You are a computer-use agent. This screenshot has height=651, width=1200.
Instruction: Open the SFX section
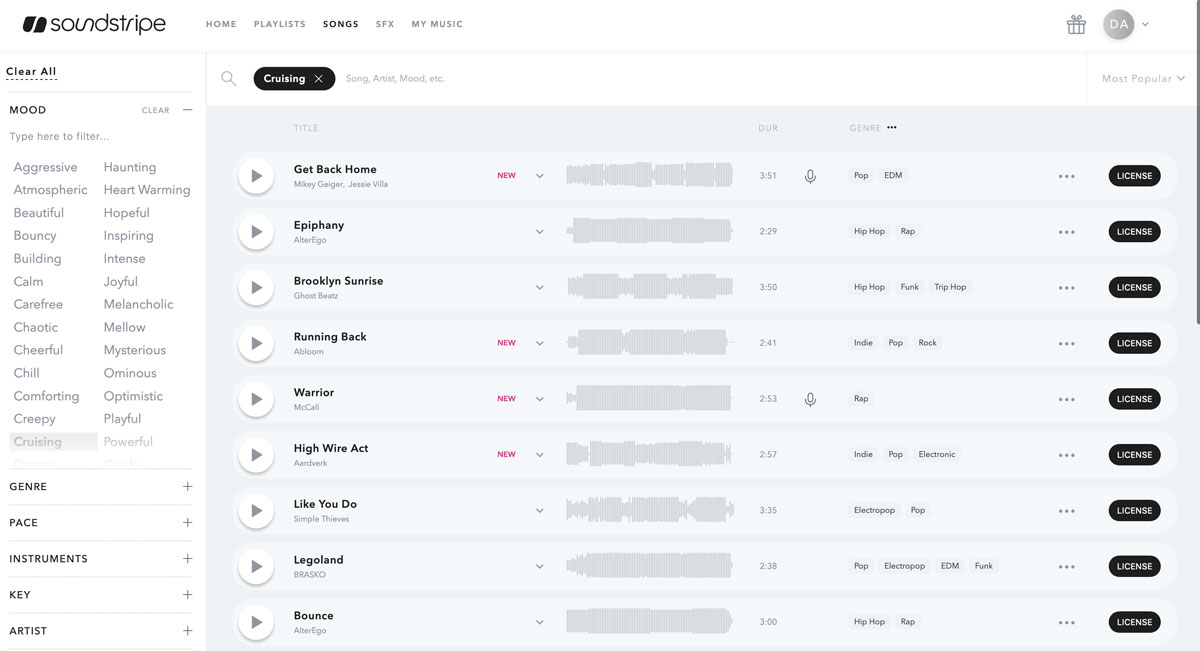coord(385,24)
